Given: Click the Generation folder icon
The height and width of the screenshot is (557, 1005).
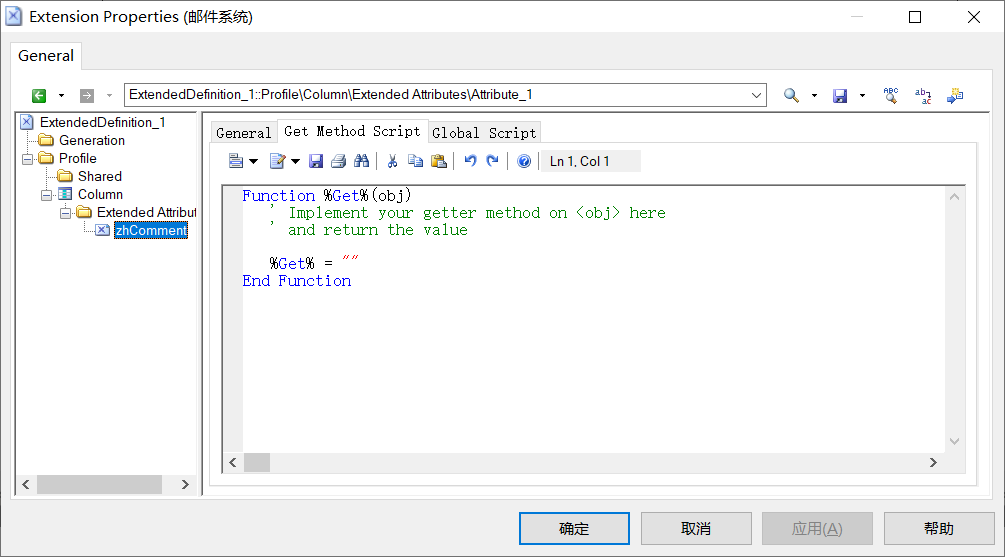Looking at the screenshot, I should point(46,140).
